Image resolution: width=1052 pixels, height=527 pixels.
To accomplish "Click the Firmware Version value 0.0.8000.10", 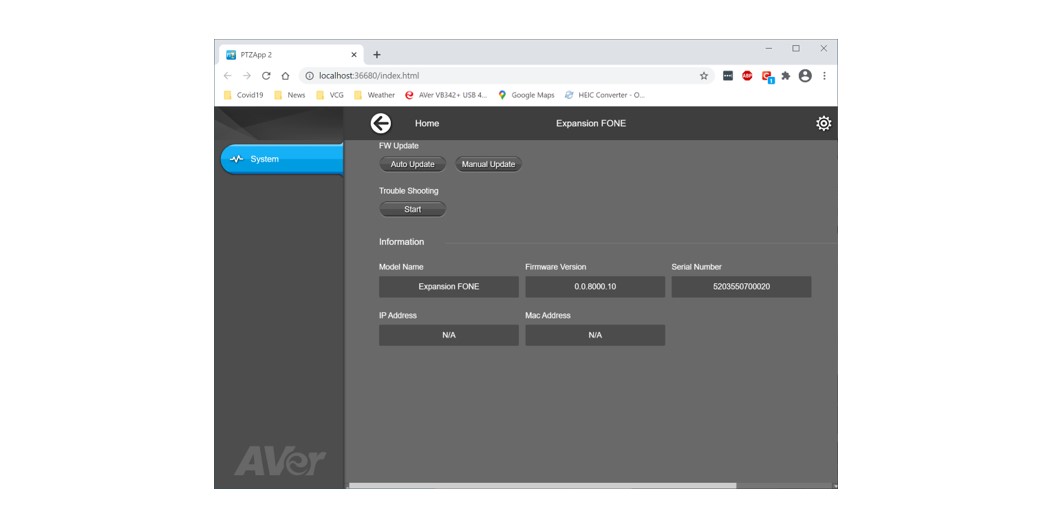I will coord(595,287).
